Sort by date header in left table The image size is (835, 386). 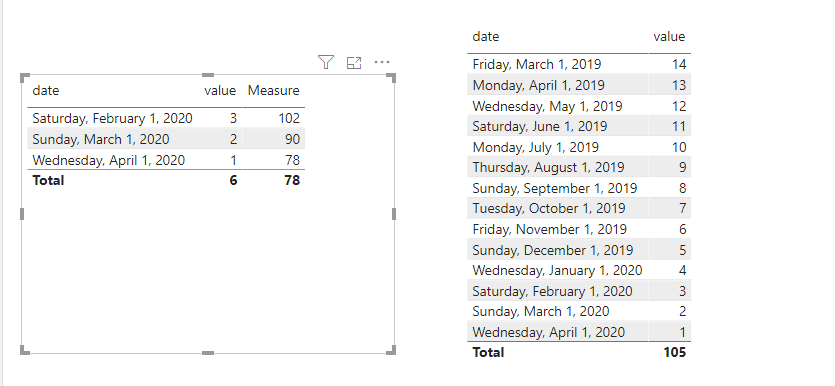click(46, 91)
